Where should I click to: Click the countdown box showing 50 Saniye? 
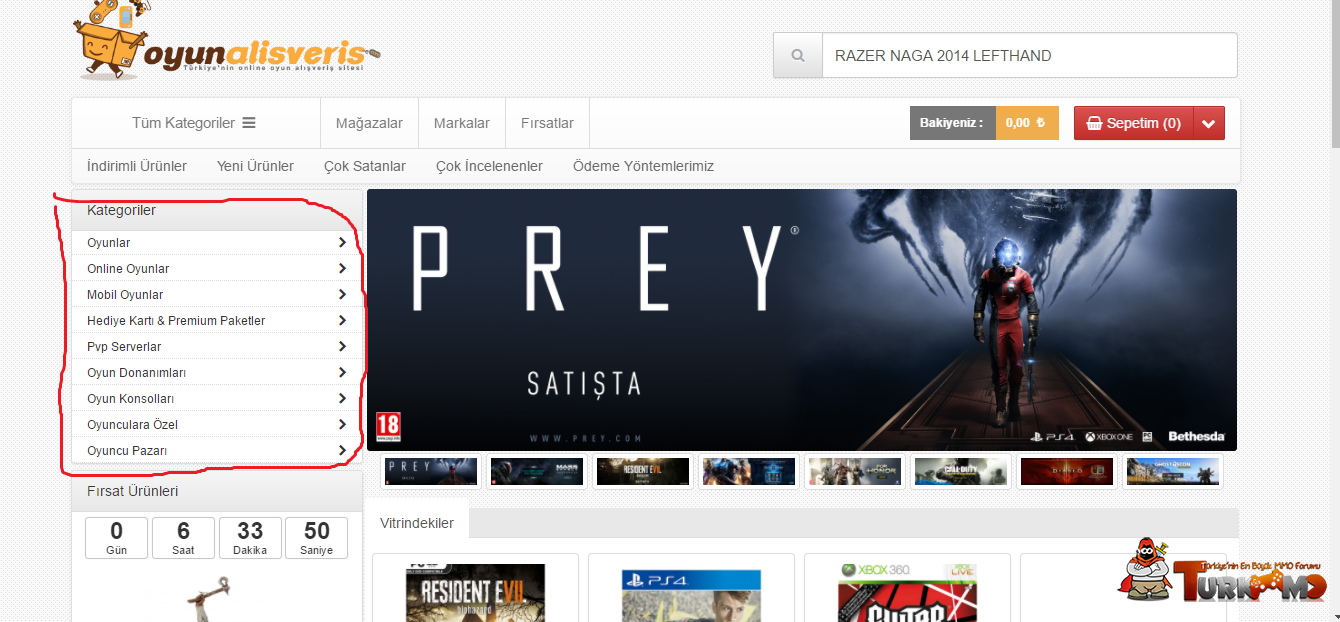coord(317,537)
